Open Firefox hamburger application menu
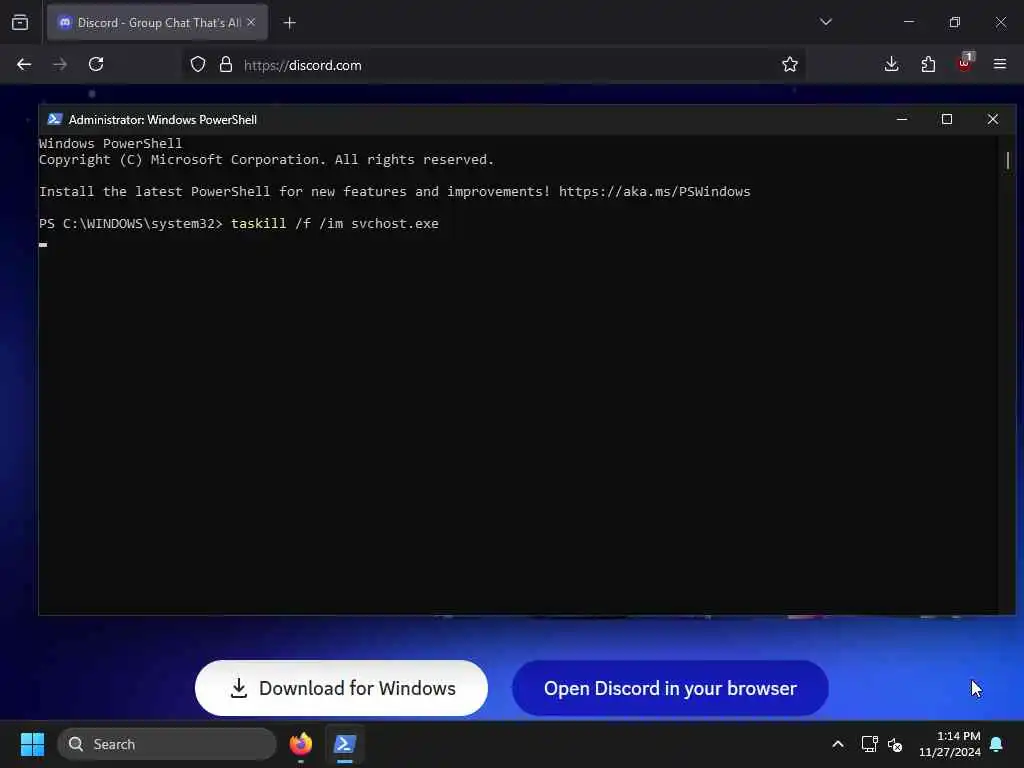1024x768 pixels. point(1000,64)
